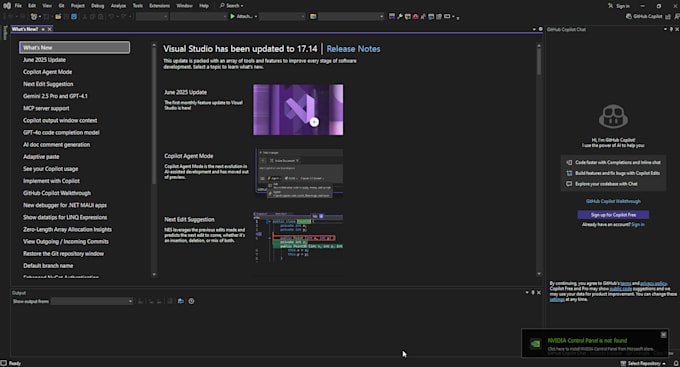Select Adaptive paste topic
The height and width of the screenshot is (367, 680).
(x=41, y=157)
